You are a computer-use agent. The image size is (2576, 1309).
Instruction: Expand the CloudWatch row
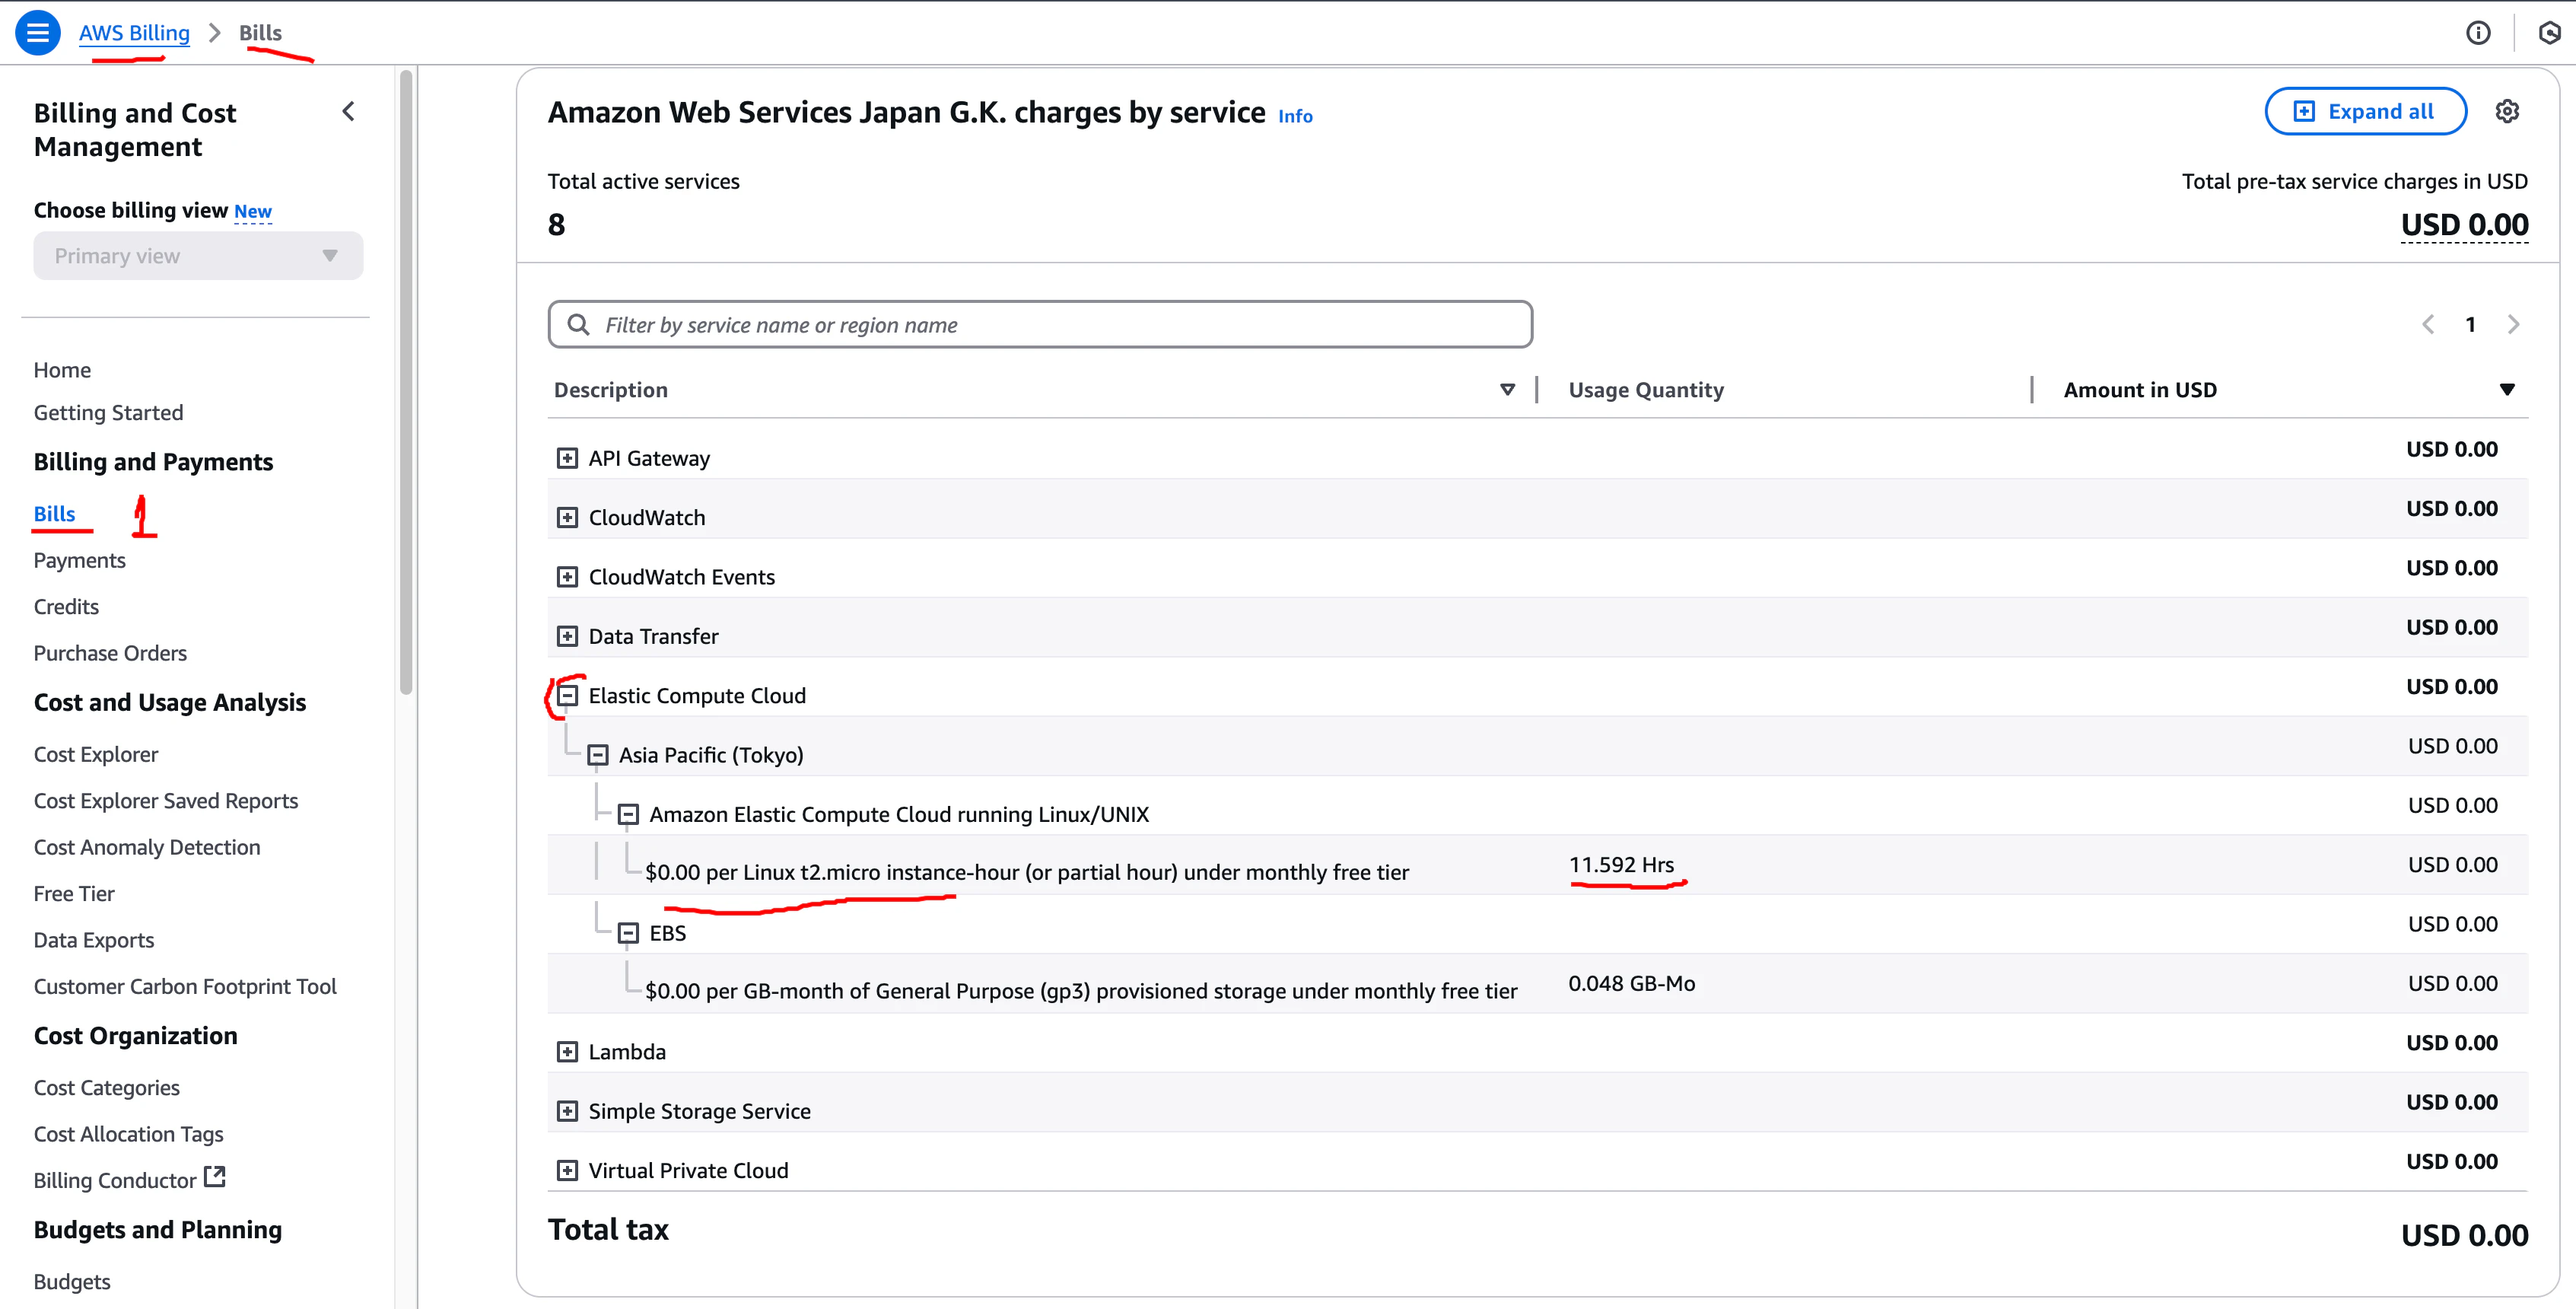[567, 517]
